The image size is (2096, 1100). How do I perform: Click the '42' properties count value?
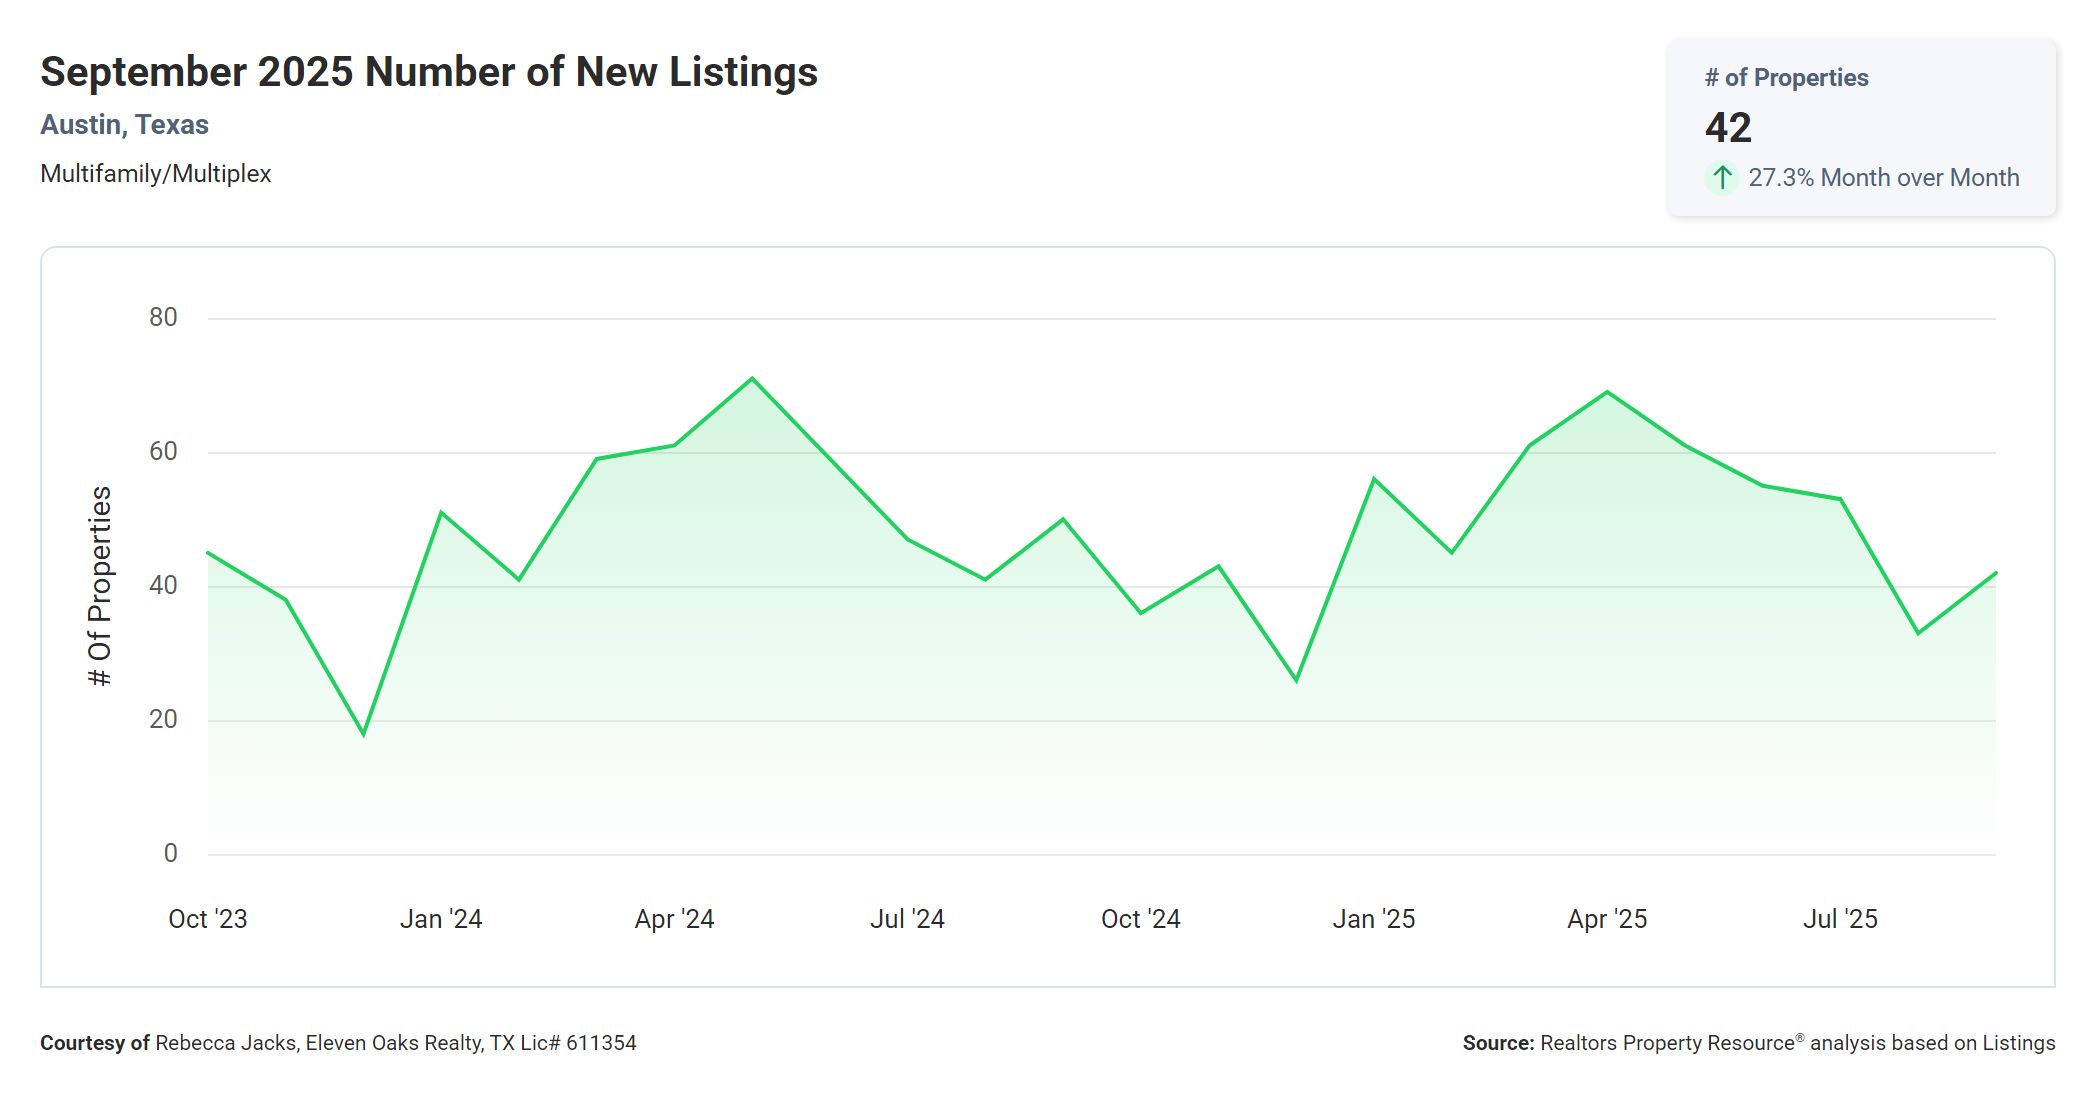tap(1728, 128)
